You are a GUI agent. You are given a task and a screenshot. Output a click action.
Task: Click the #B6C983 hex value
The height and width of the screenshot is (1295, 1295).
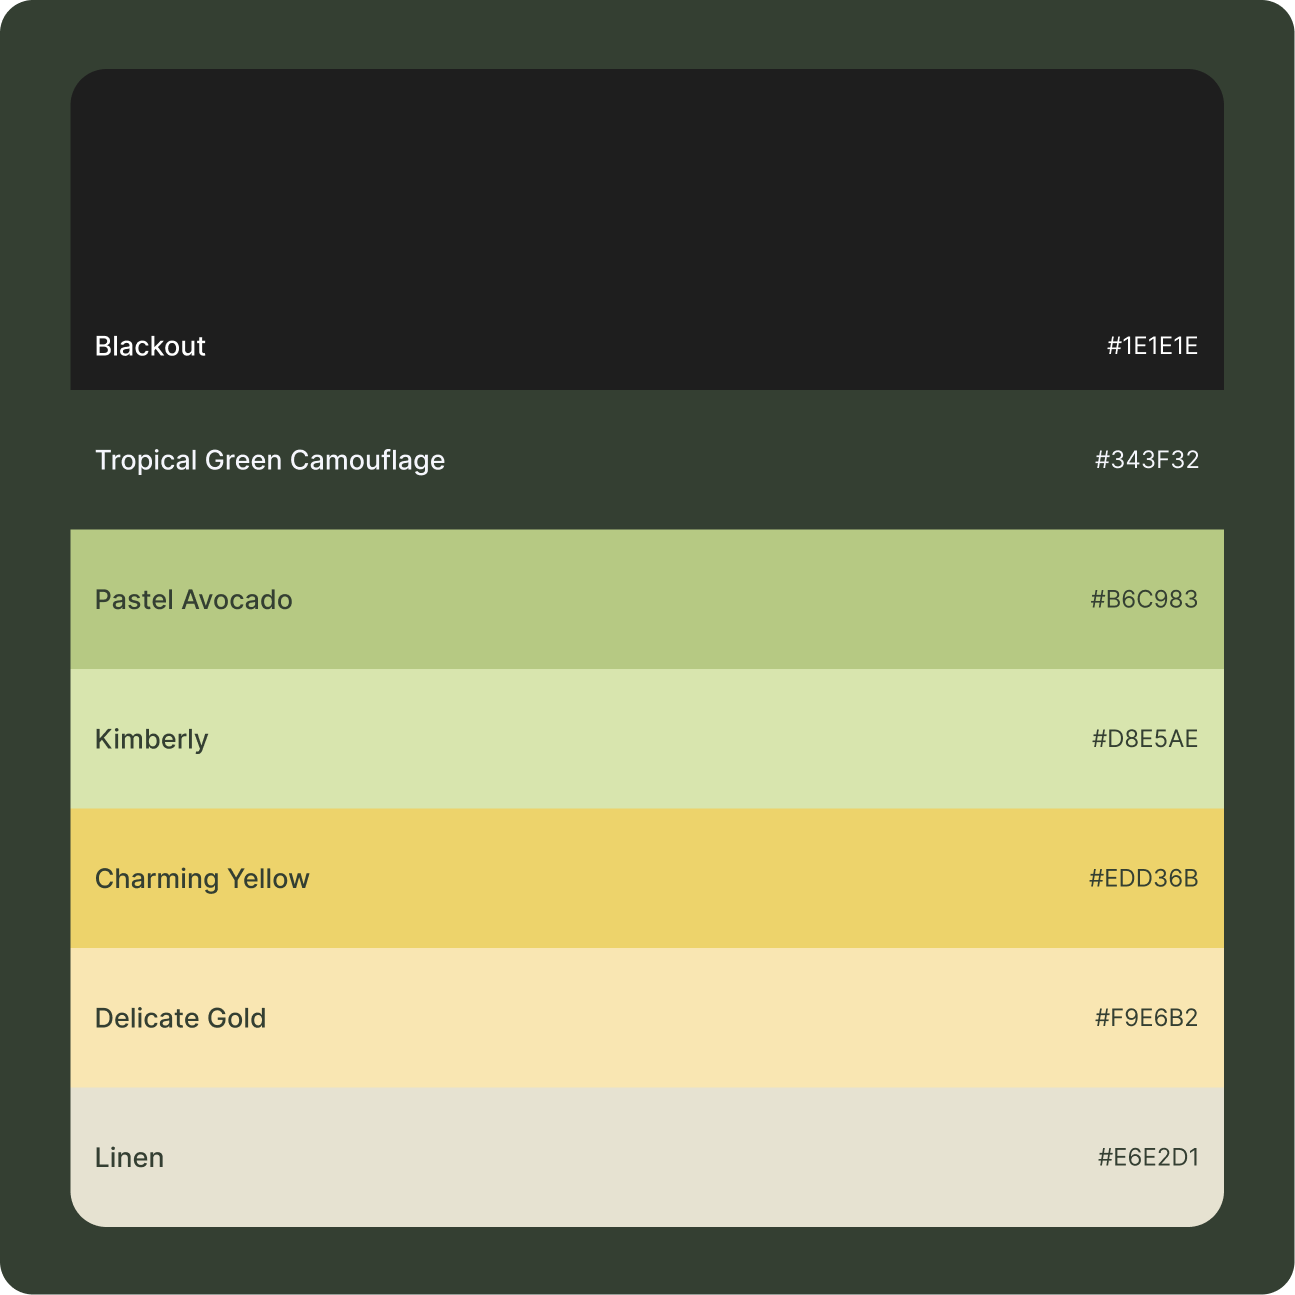(1144, 599)
